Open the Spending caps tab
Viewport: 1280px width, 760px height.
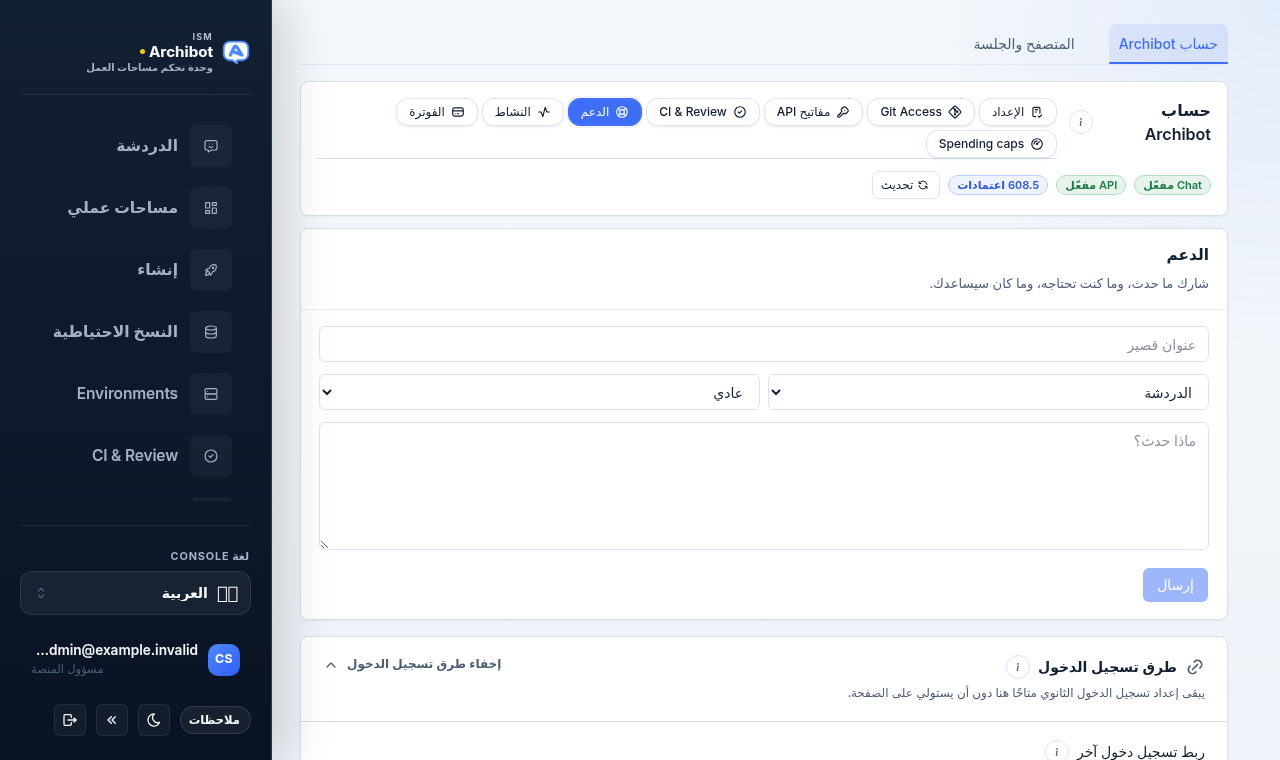[x=991, y=144]
